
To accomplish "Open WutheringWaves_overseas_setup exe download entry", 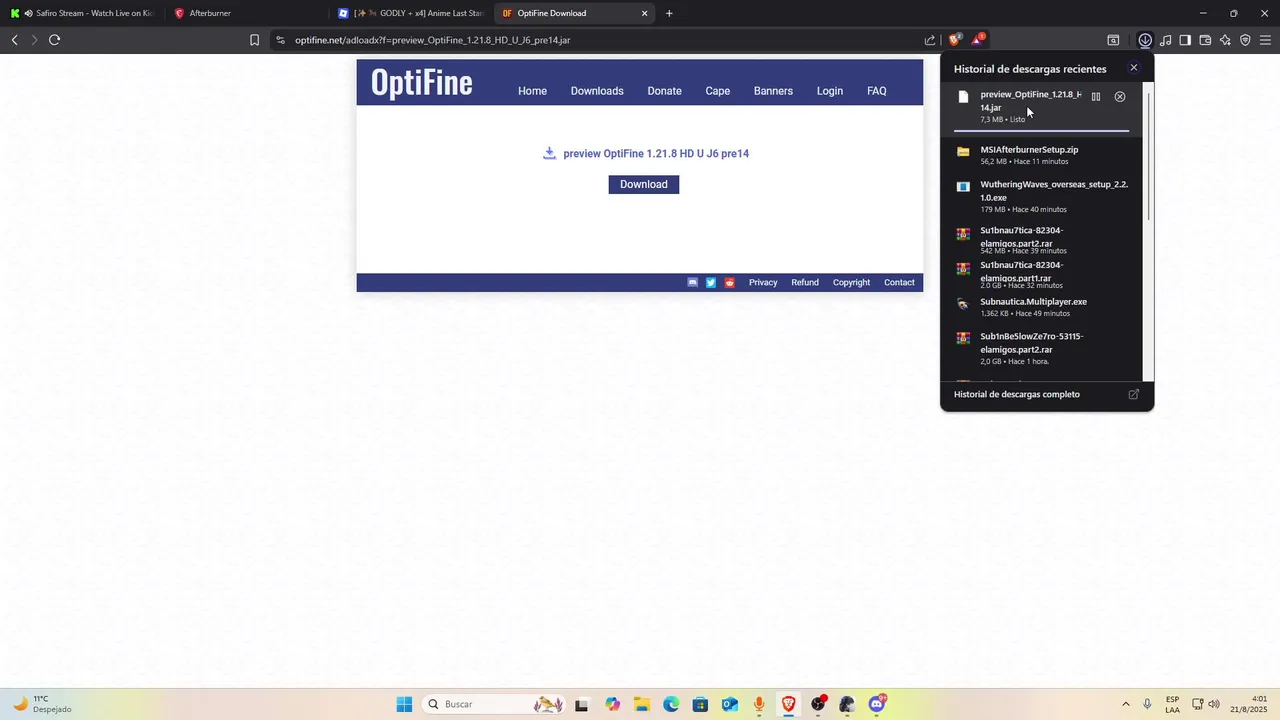I will click(1042, 196).
